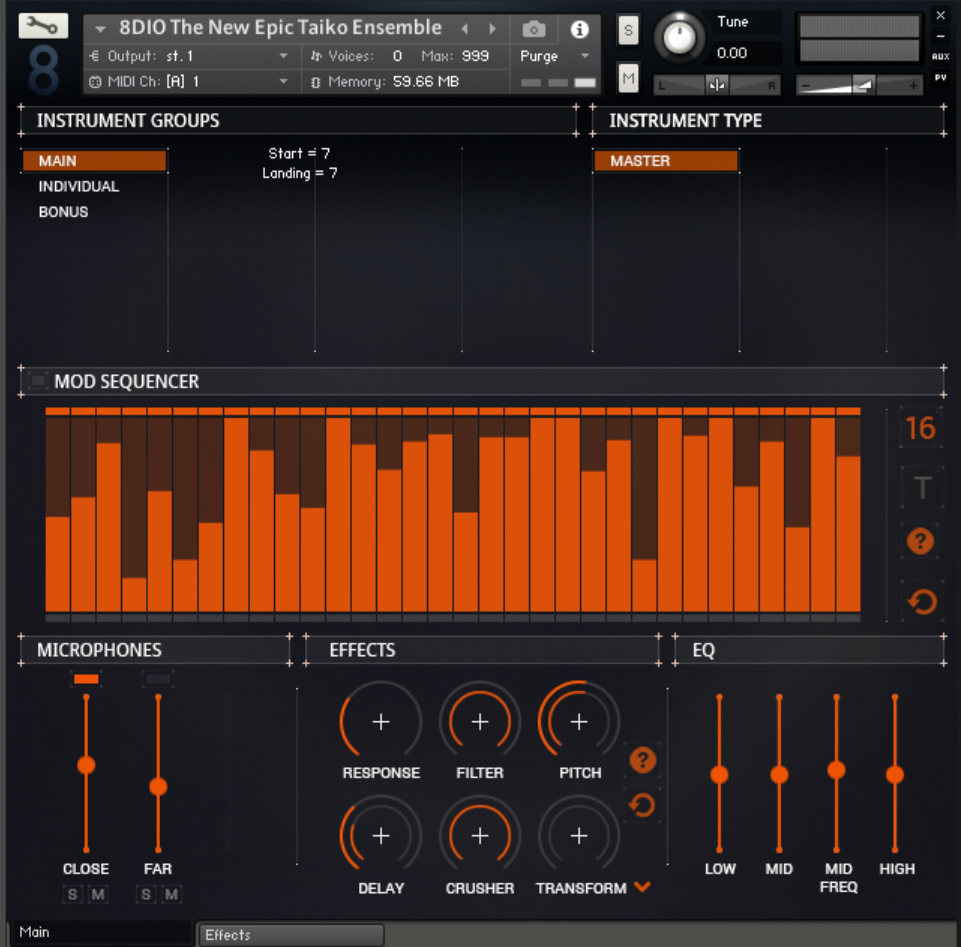The width and height of the screenshot is (961, 947).
Task: Go to next instrument with the right arrow
Action: (x=492, y=29)
